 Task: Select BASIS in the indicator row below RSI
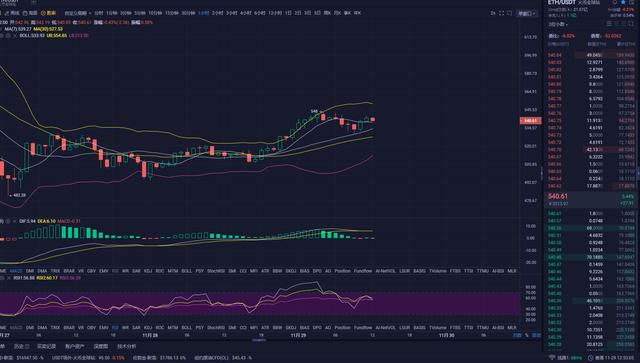(x=419, y=327)
